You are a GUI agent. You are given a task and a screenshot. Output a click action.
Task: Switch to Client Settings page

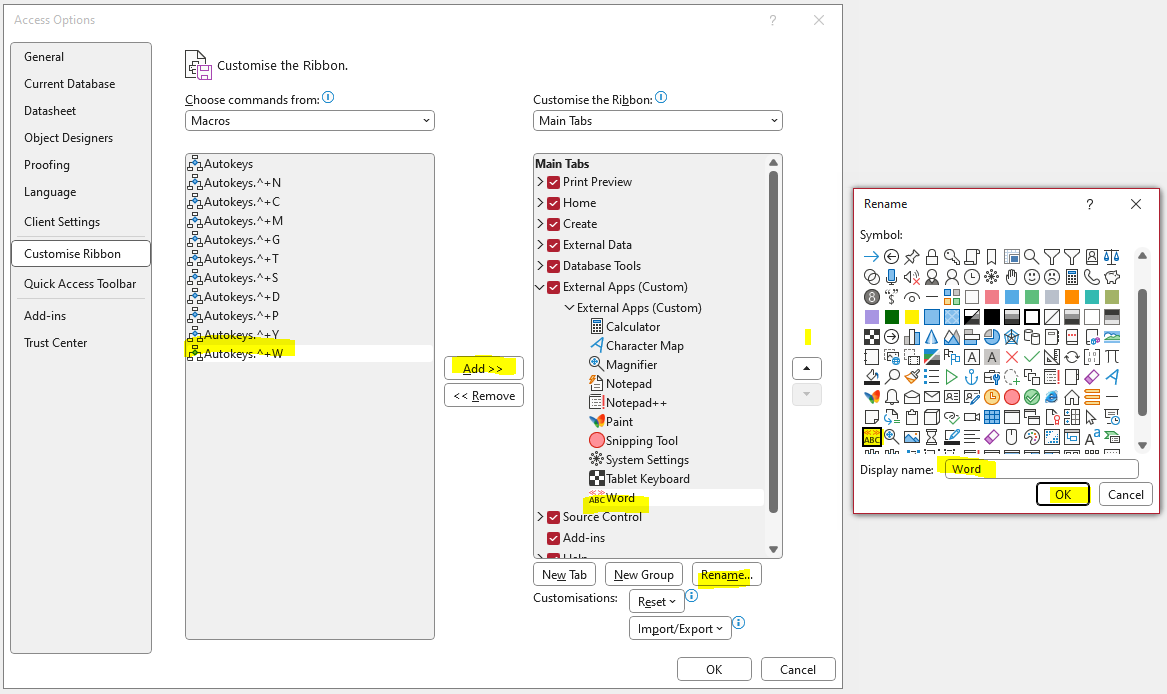coord(62,222)
